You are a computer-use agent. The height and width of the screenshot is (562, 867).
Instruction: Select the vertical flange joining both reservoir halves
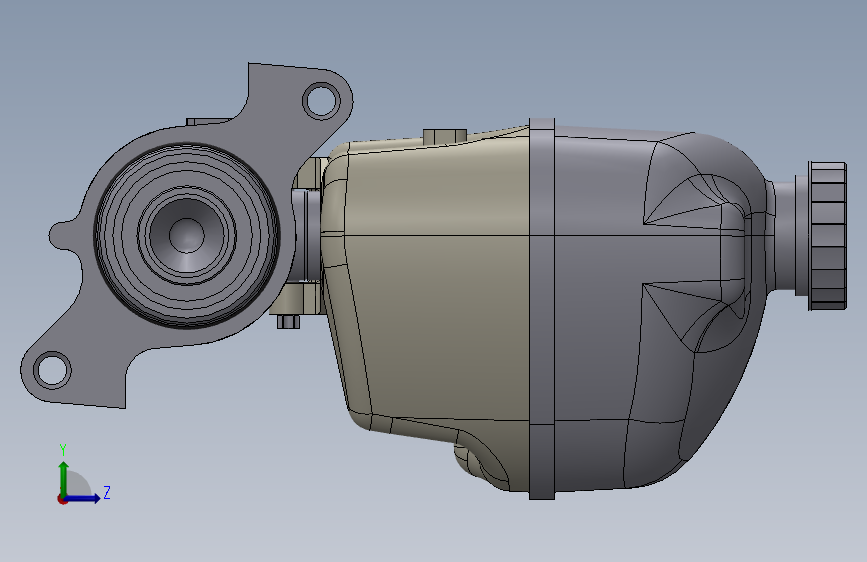[x=542, y=309]
